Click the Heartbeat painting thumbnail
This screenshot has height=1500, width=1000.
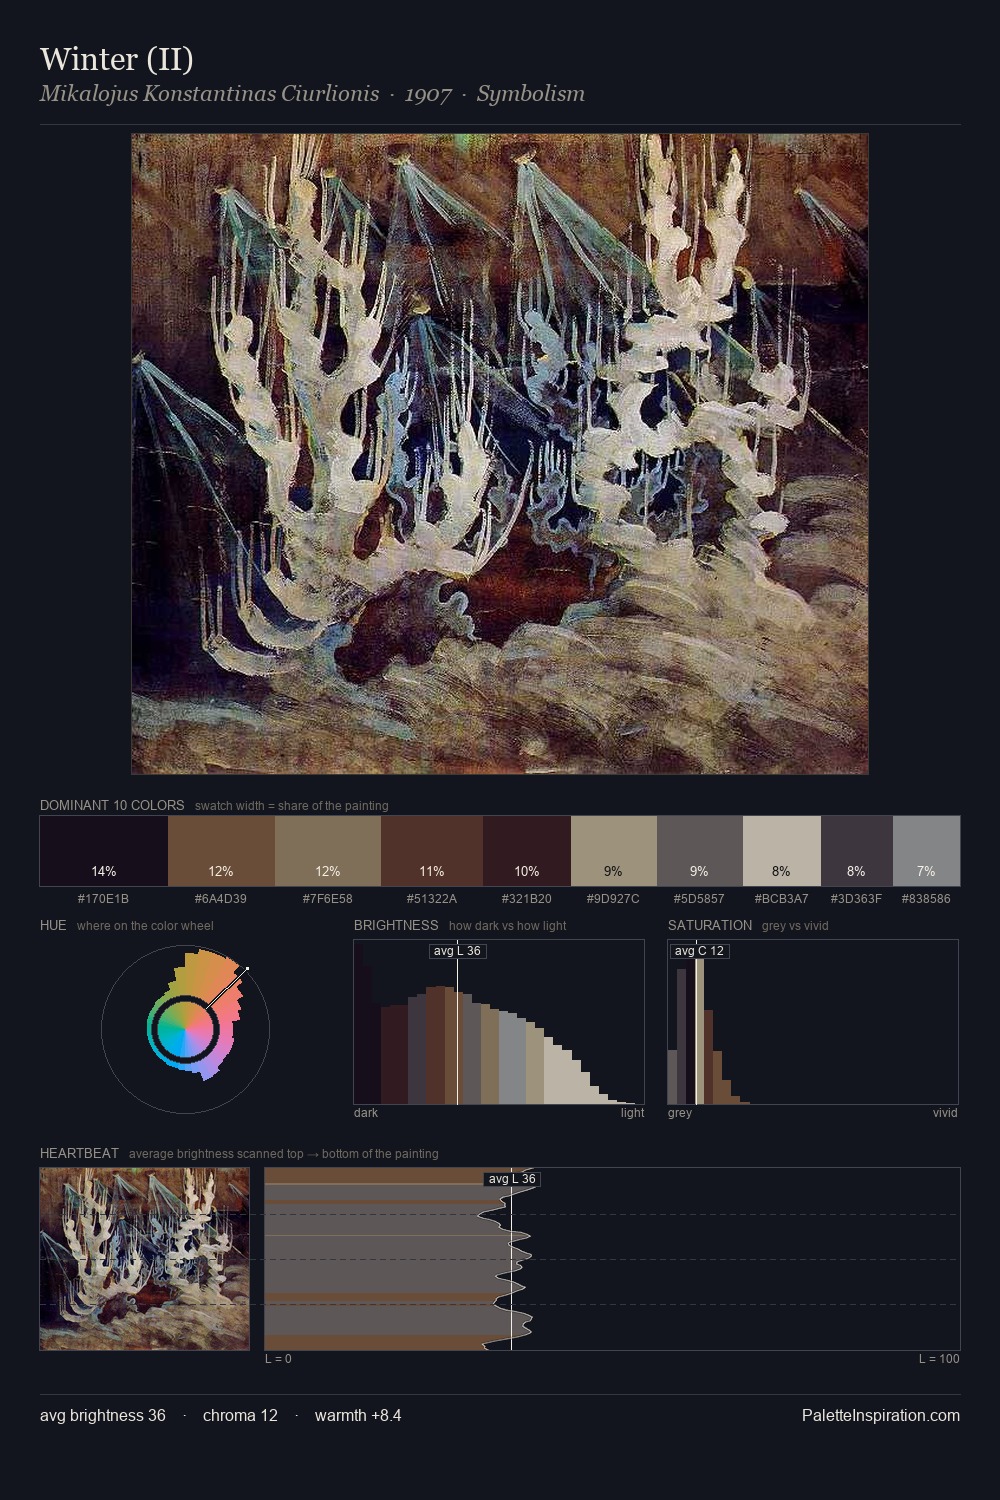145,1259
